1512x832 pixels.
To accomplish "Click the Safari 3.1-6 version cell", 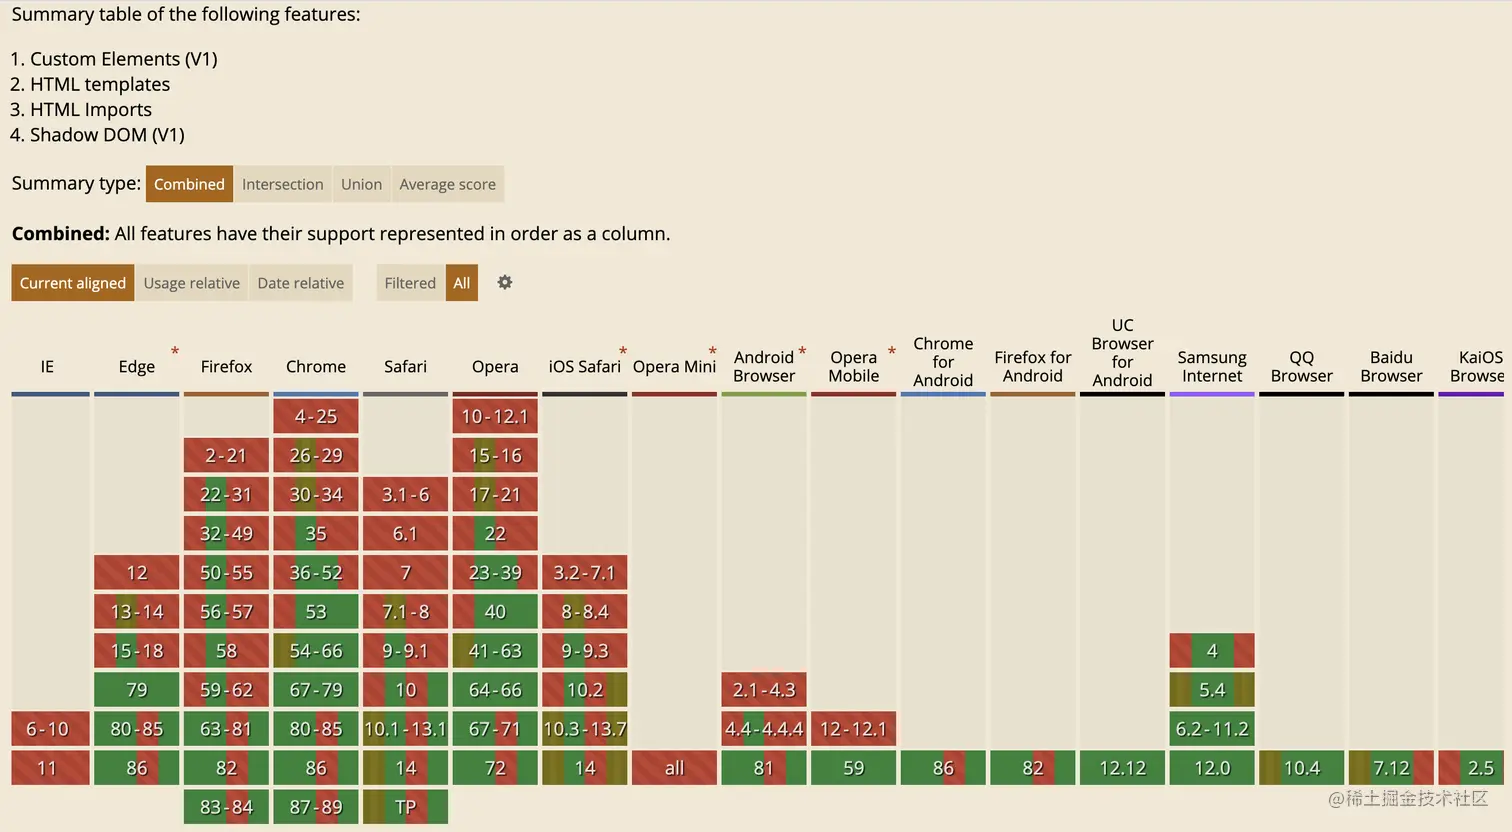I will [x=405, y=494].
